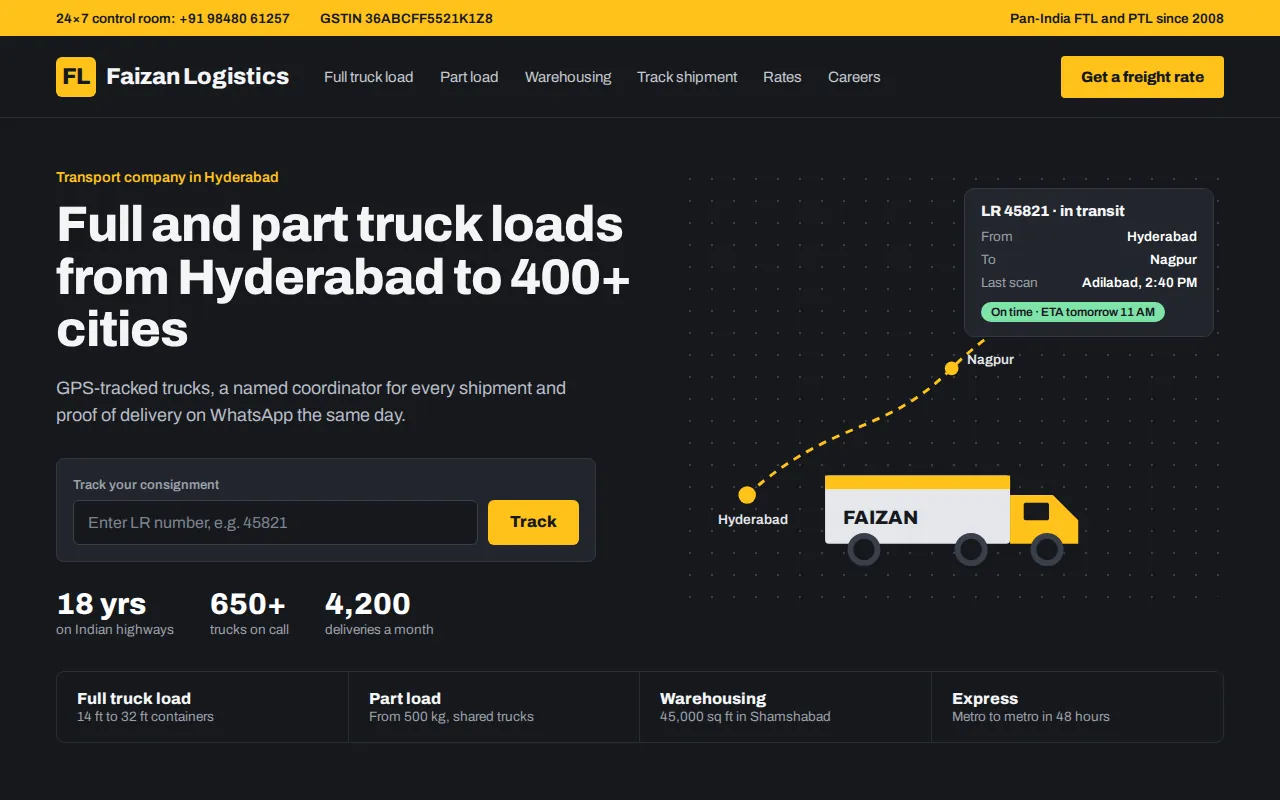Click the From Hyderabad row in the tracking card
This screenshot has width=1280, height=800.
click(x=1089, y=237)
